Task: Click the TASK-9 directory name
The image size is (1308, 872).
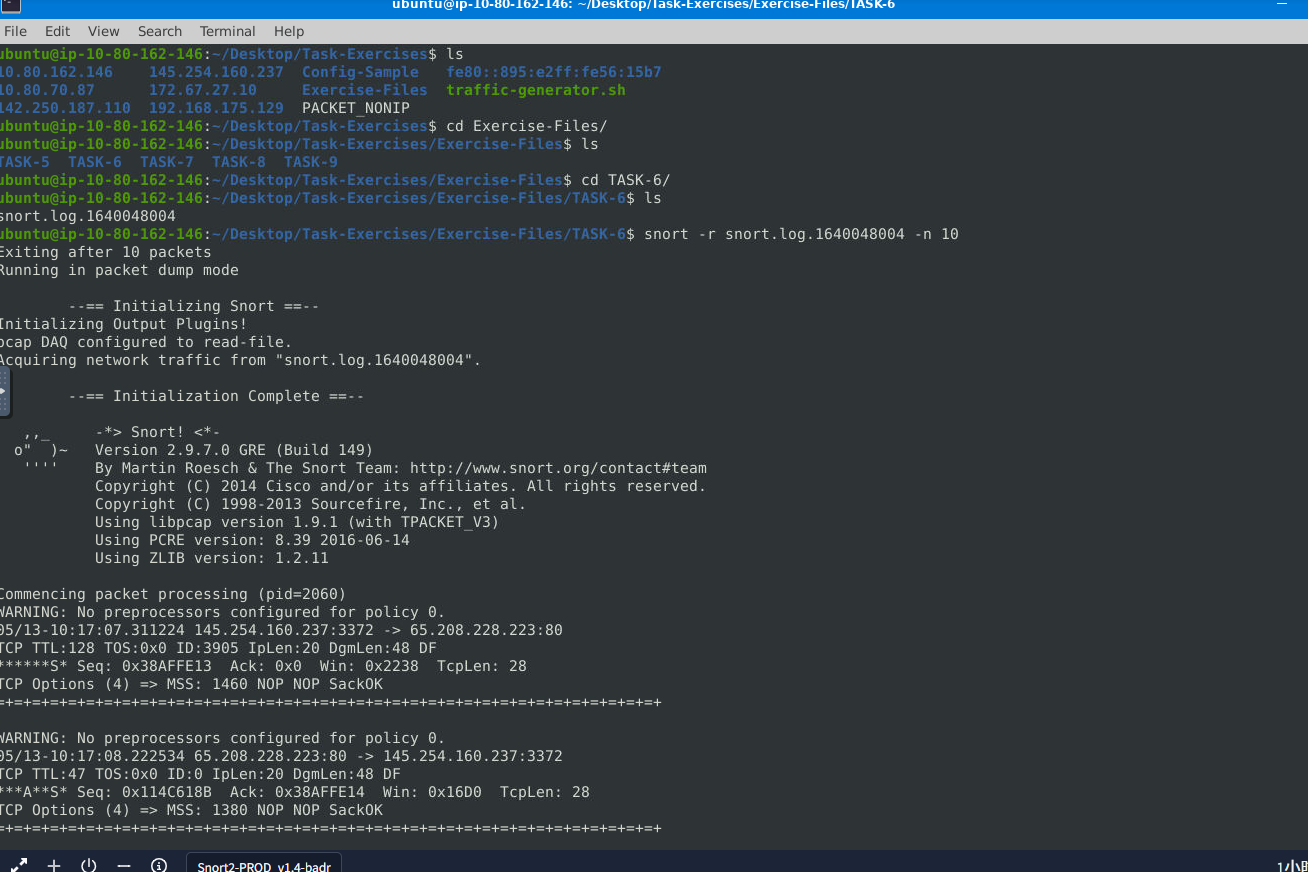Action: [x=311, y=162]
